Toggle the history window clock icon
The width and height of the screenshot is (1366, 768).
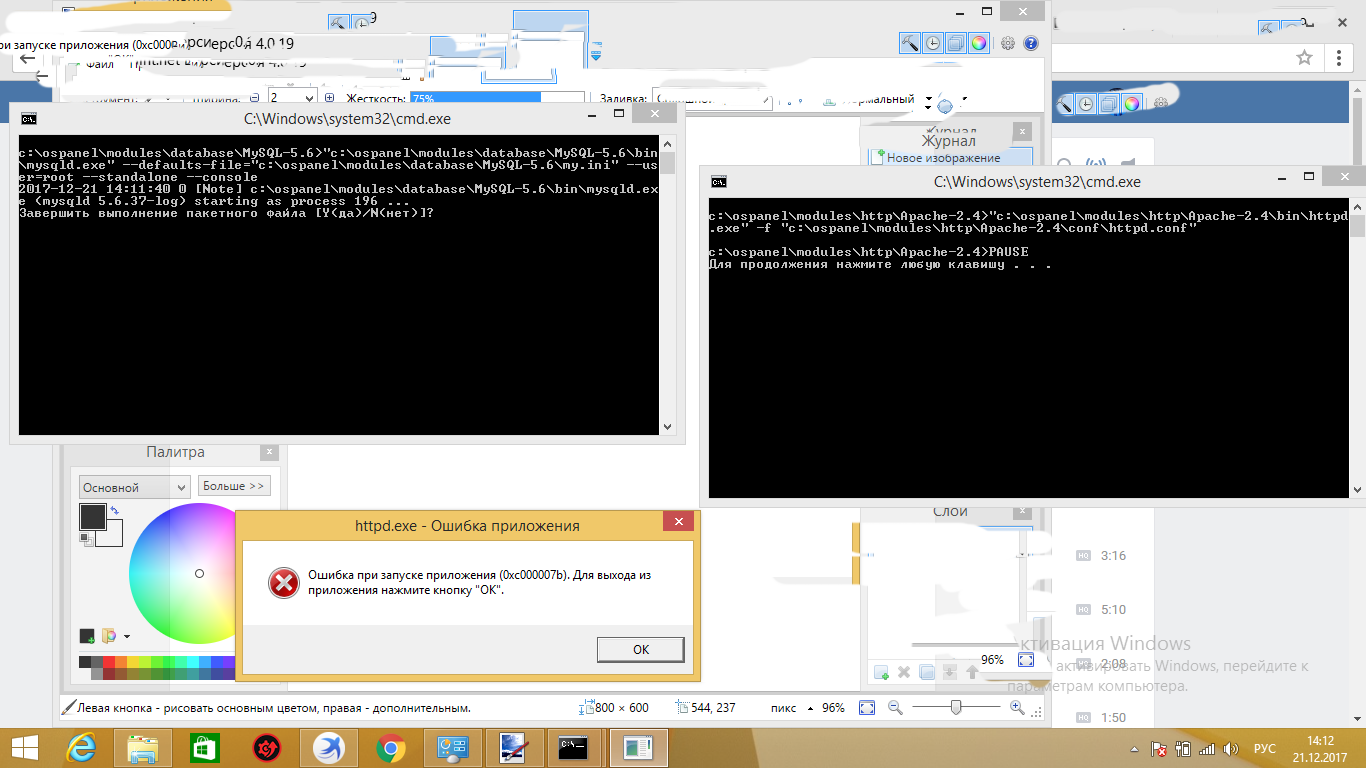pyautogui.click(x=932, y=43)
